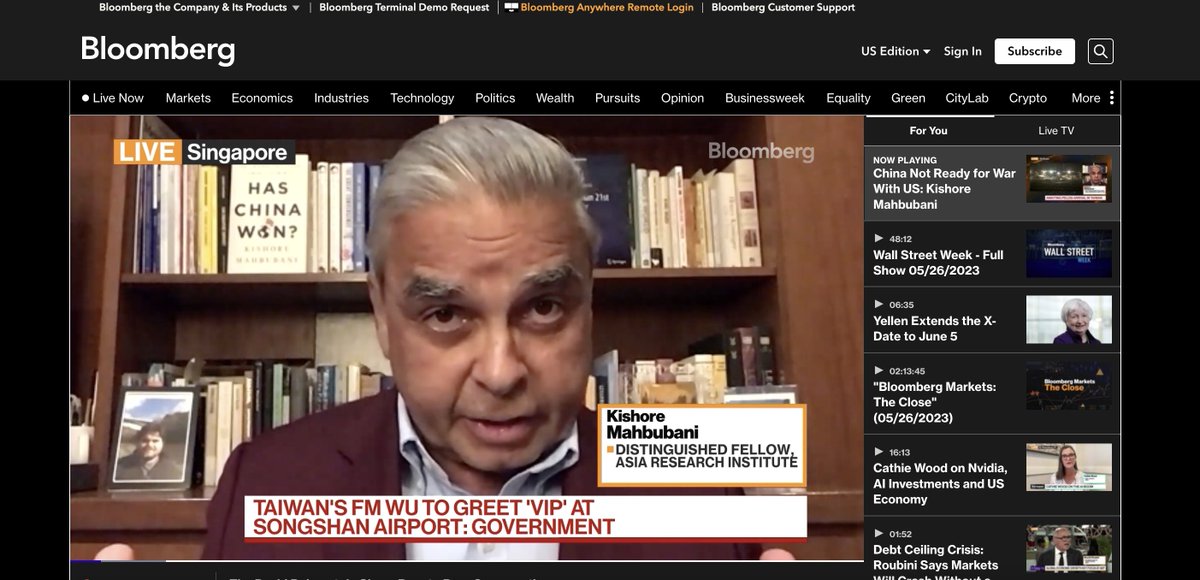Open the Pursuits section

pos(617,98)
